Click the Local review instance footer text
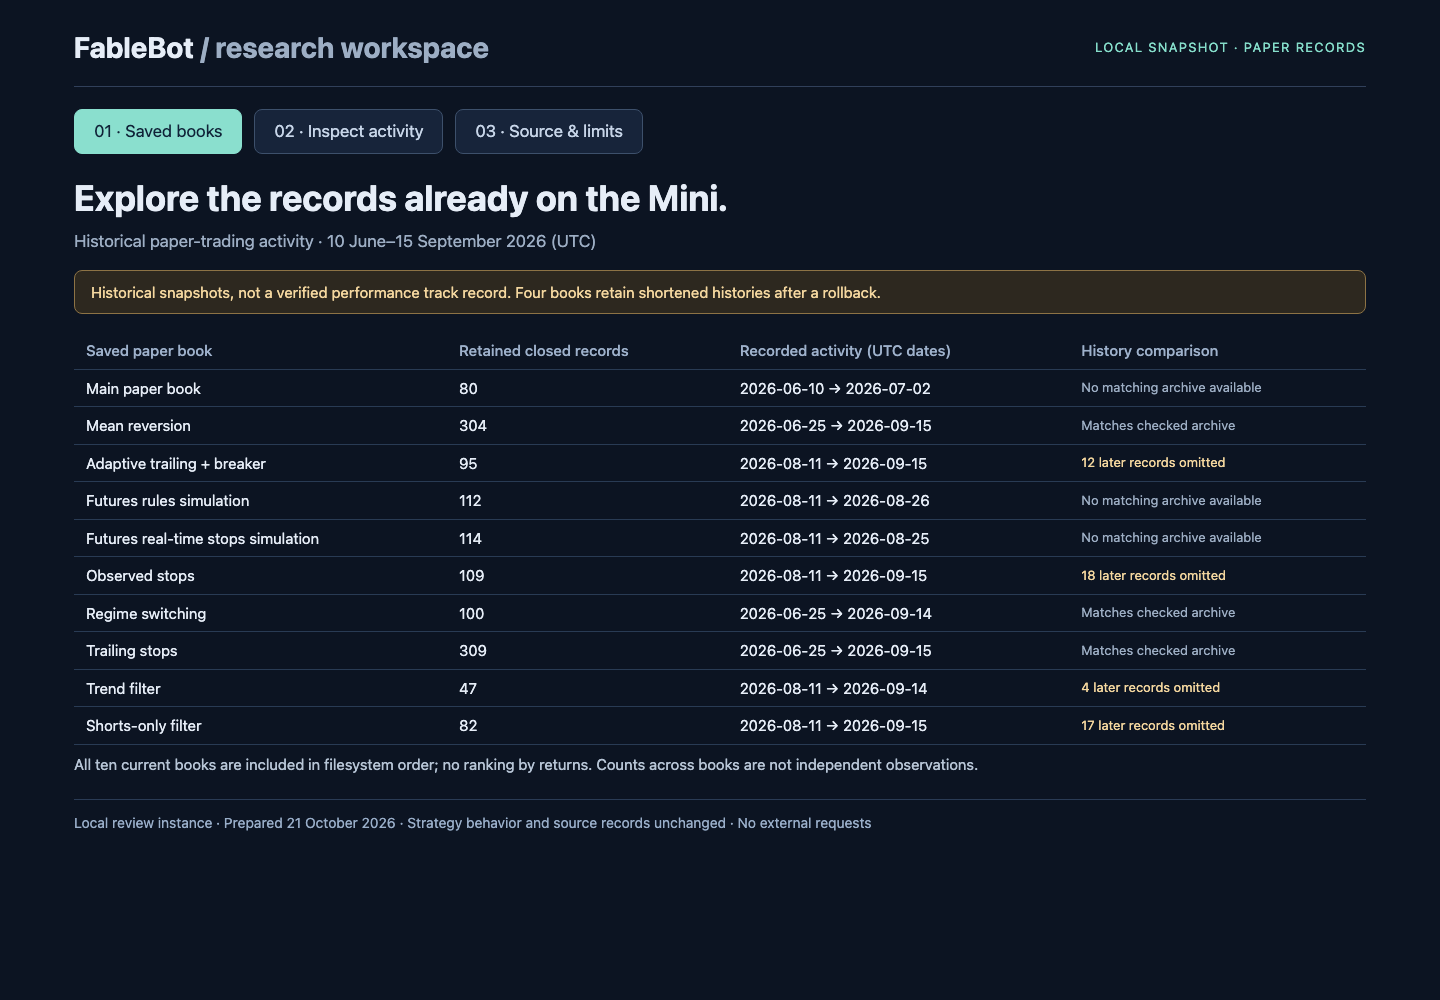The height and width of the screenshot is (1000, 1440). coord(472,823)
